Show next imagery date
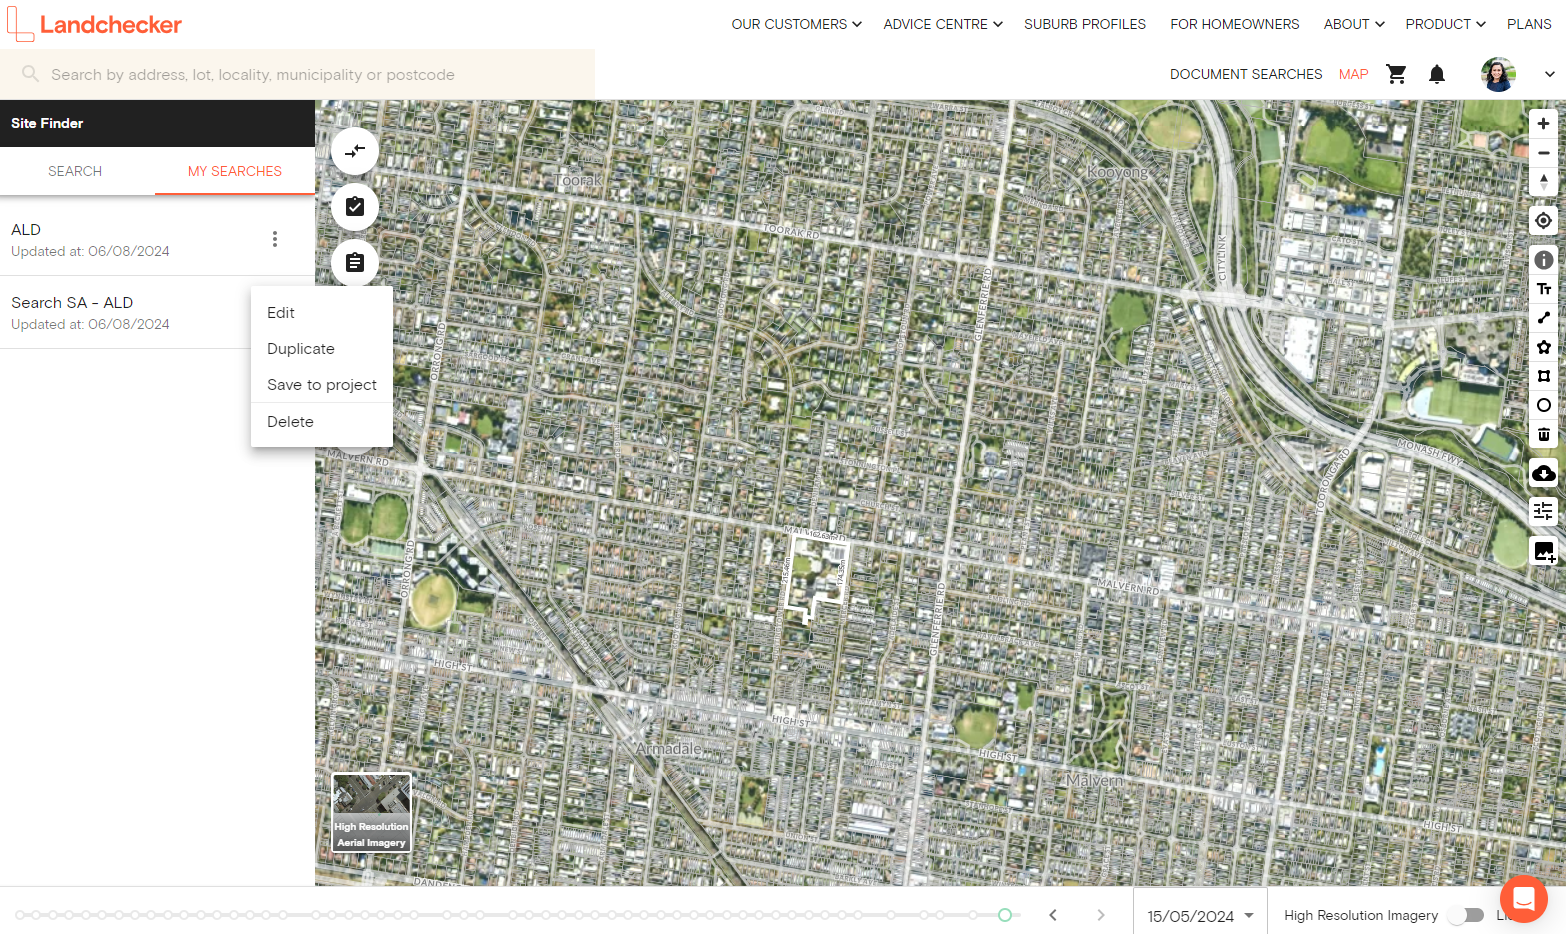1566x934 pixels. click(x=1101, y=915)
